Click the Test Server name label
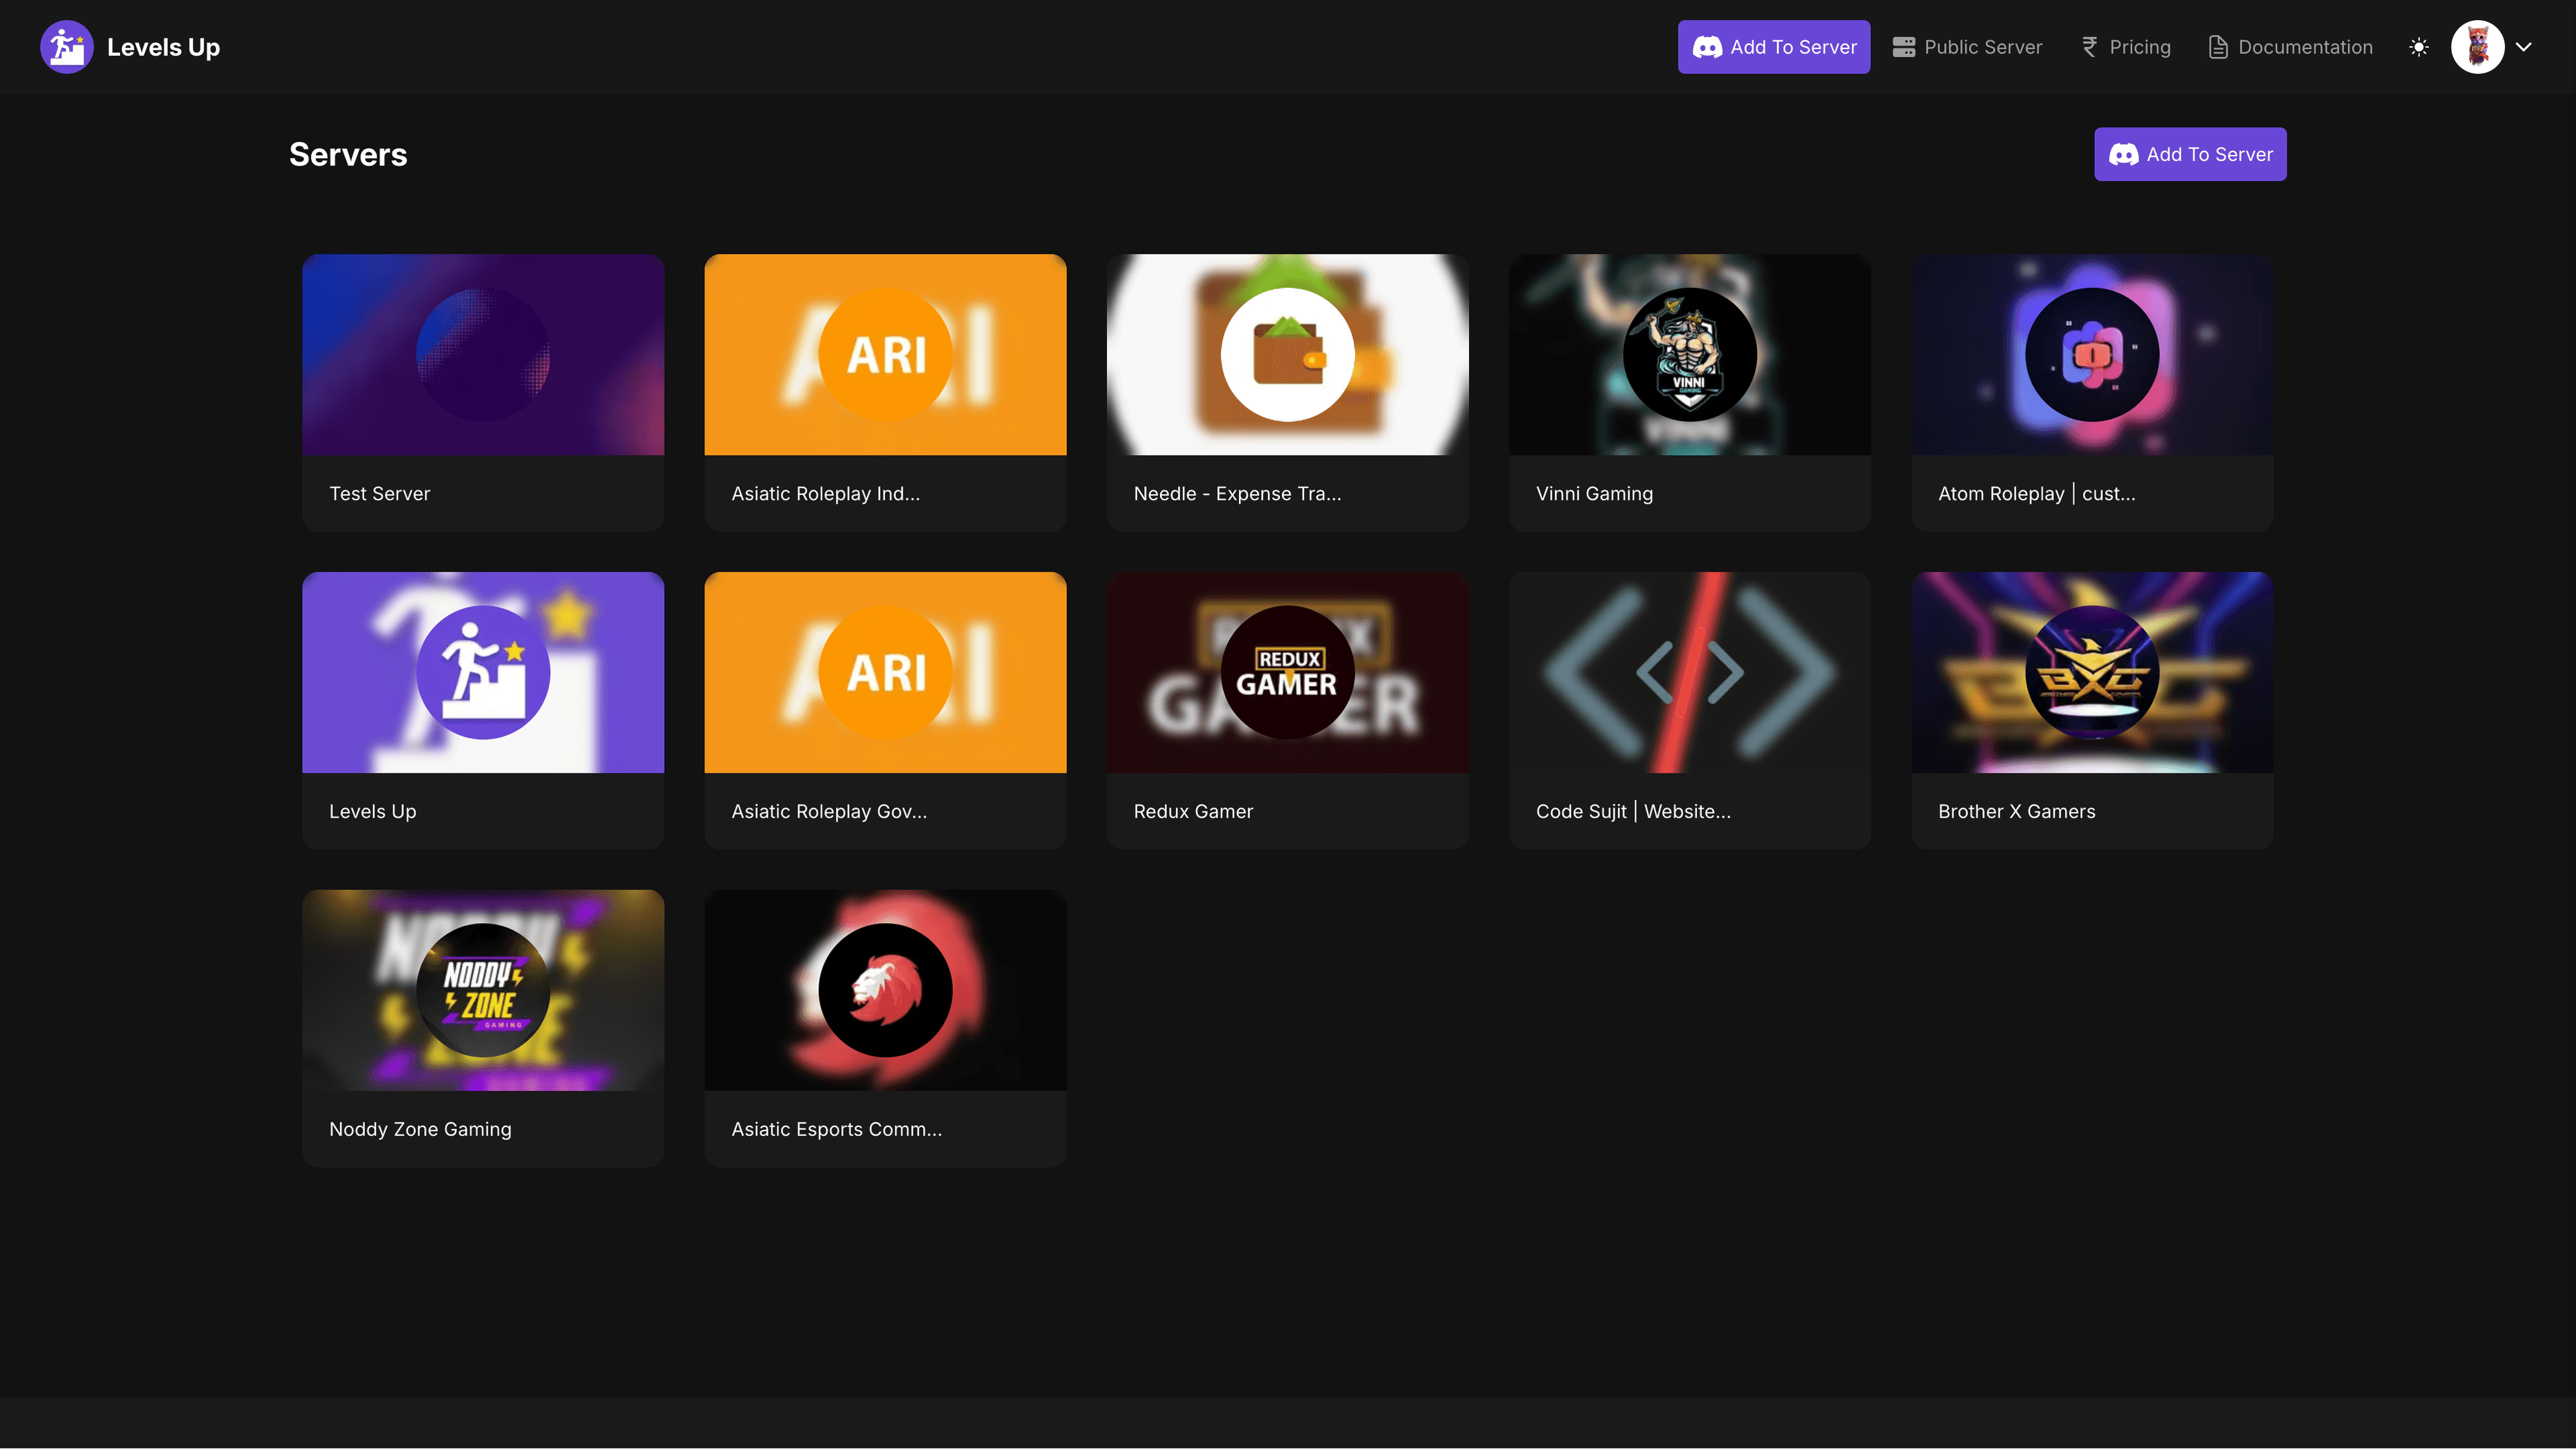The image size is (2576, 1449). point(380,494)
